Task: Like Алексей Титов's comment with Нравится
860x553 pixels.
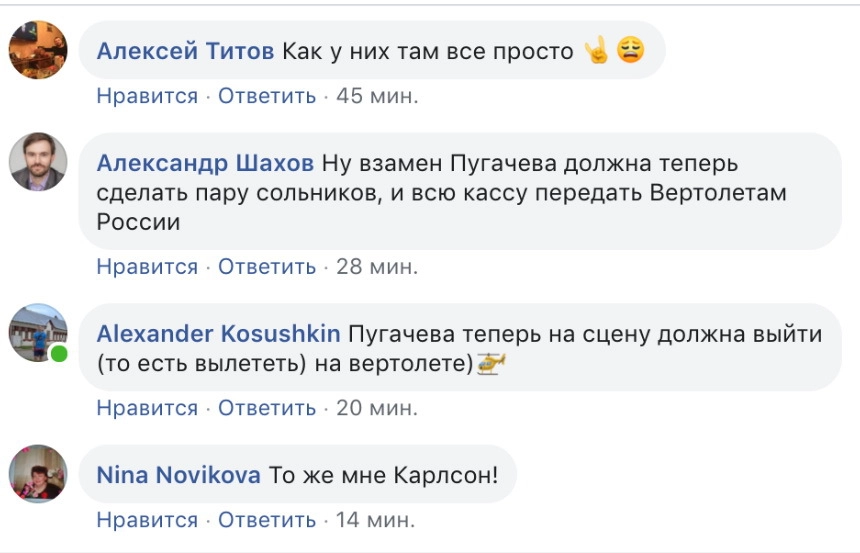Action: pos(147,97)
